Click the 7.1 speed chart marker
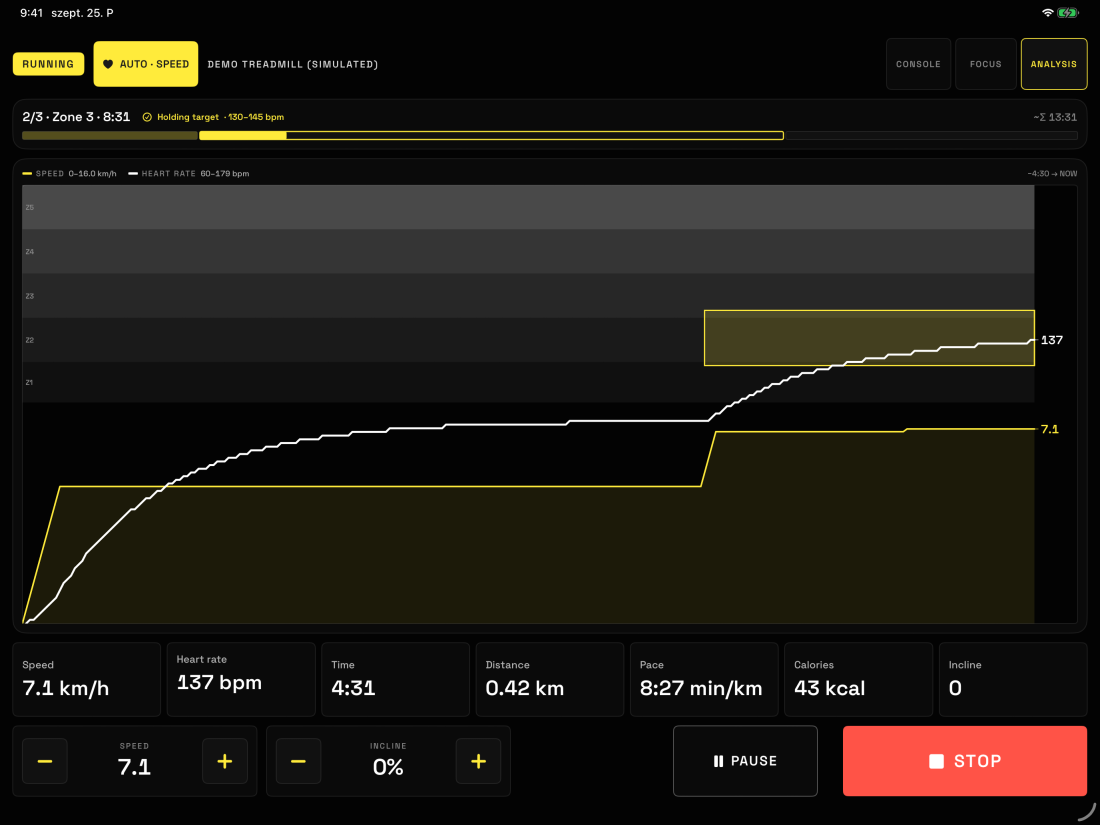Image resolution: width=1100 pixels, height=825 pixels. [1049, 429]
